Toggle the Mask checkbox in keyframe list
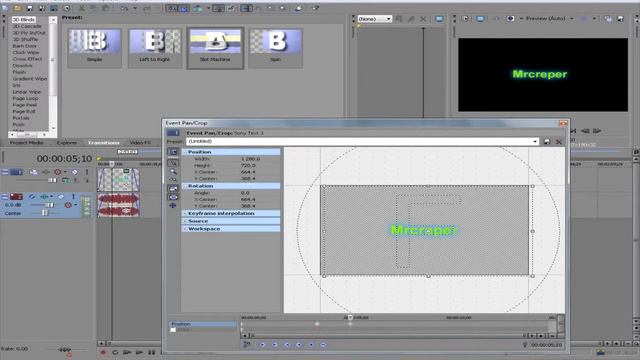 [173, 330]
